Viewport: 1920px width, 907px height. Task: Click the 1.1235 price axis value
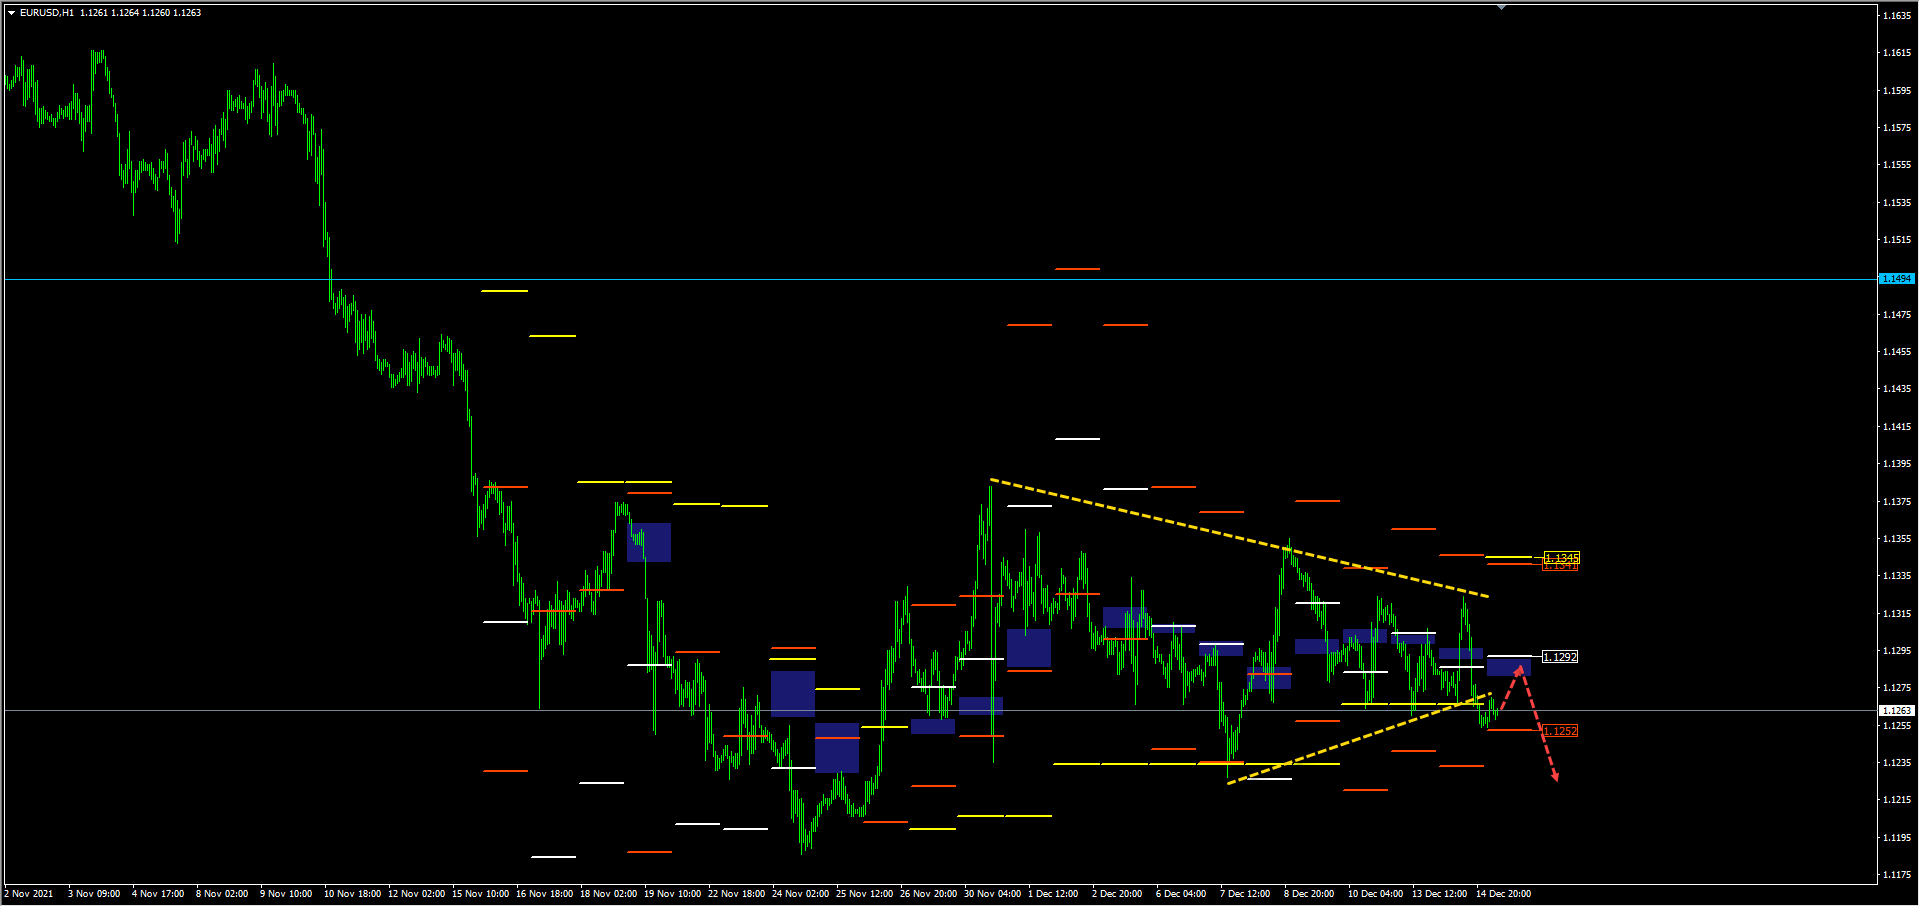(1897, 763)
